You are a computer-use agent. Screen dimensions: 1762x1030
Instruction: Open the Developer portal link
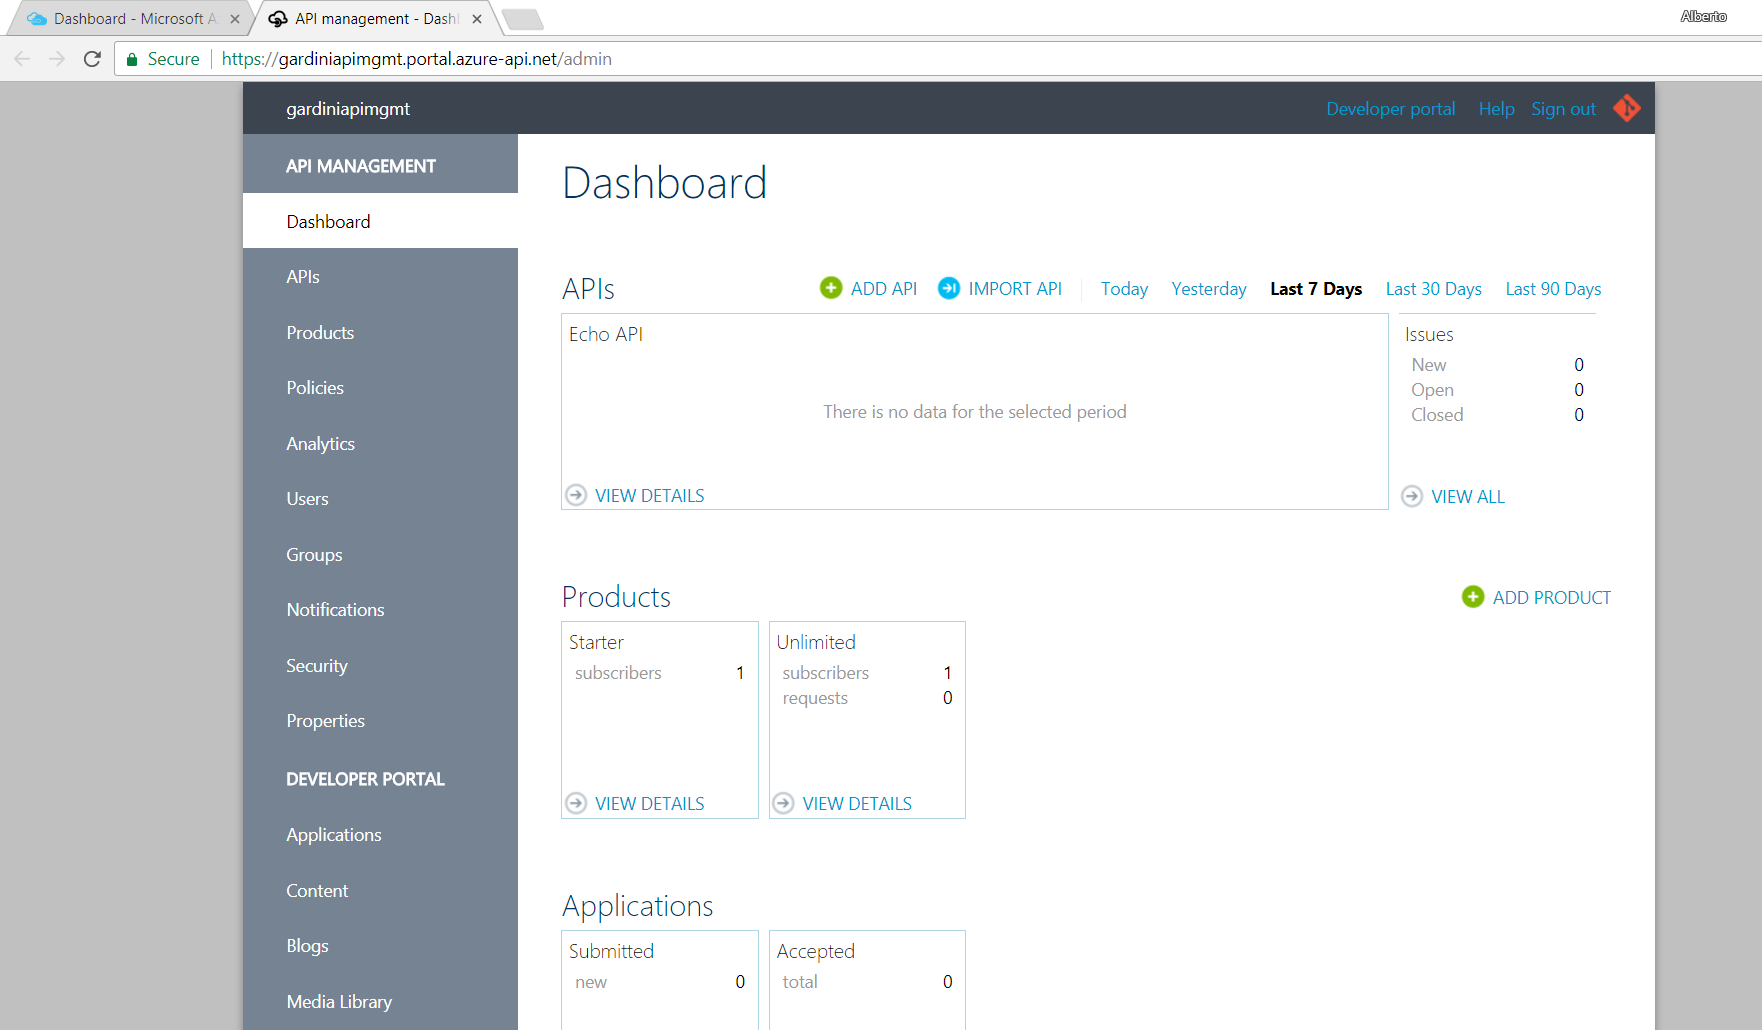pyautogui.click(x=1390, y=108)
